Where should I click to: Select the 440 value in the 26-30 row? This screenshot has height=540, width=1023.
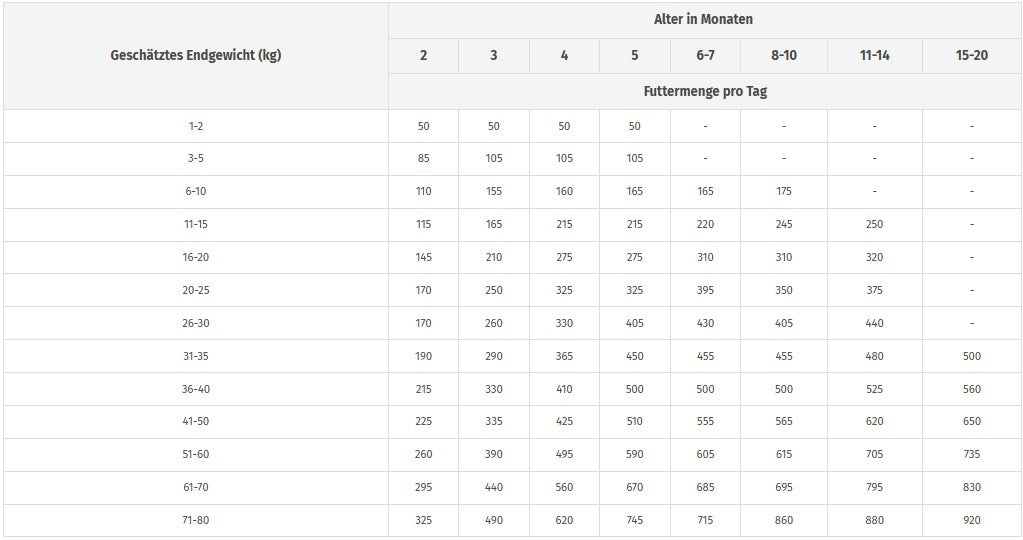pyautogui.click(x=874, y=323)
